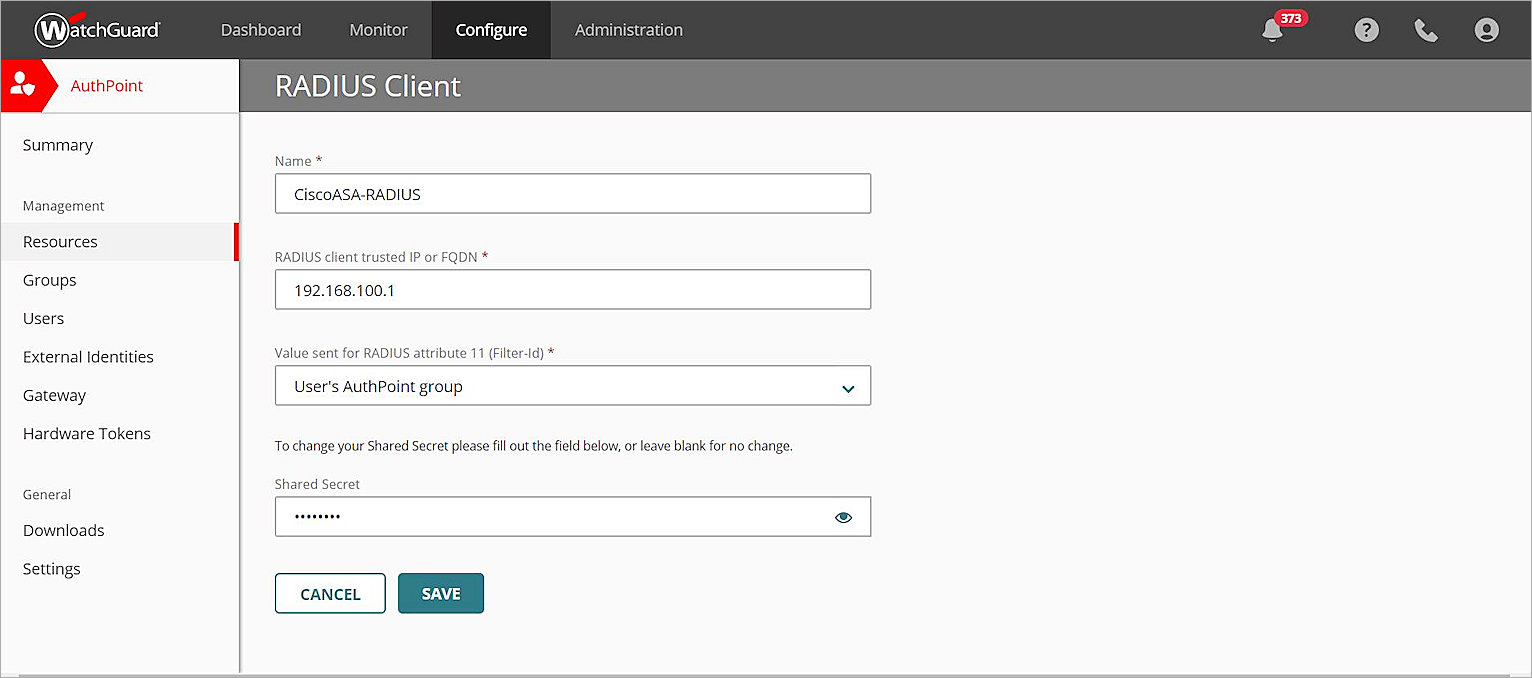The image size is (1532, 678).
Task: Click the Name field containing CiscoASA-RADIUS
Action: point(572,193)
